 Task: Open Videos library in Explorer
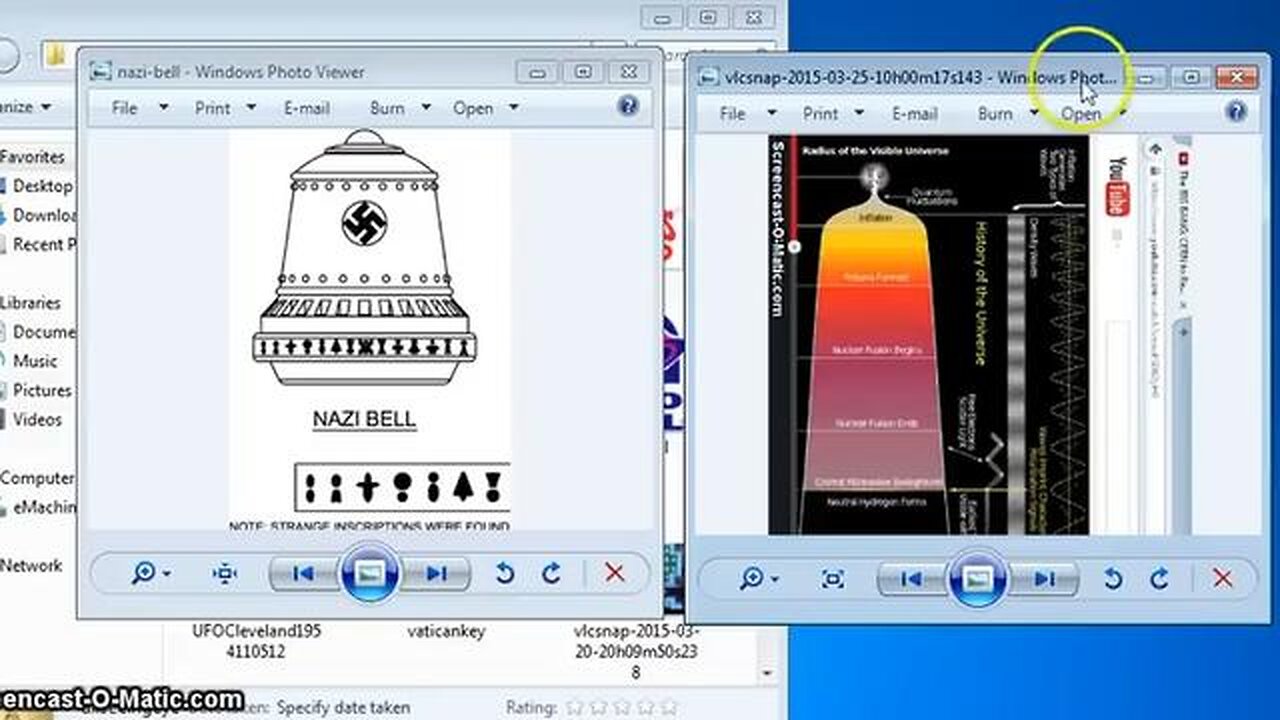tap(36, 419)
